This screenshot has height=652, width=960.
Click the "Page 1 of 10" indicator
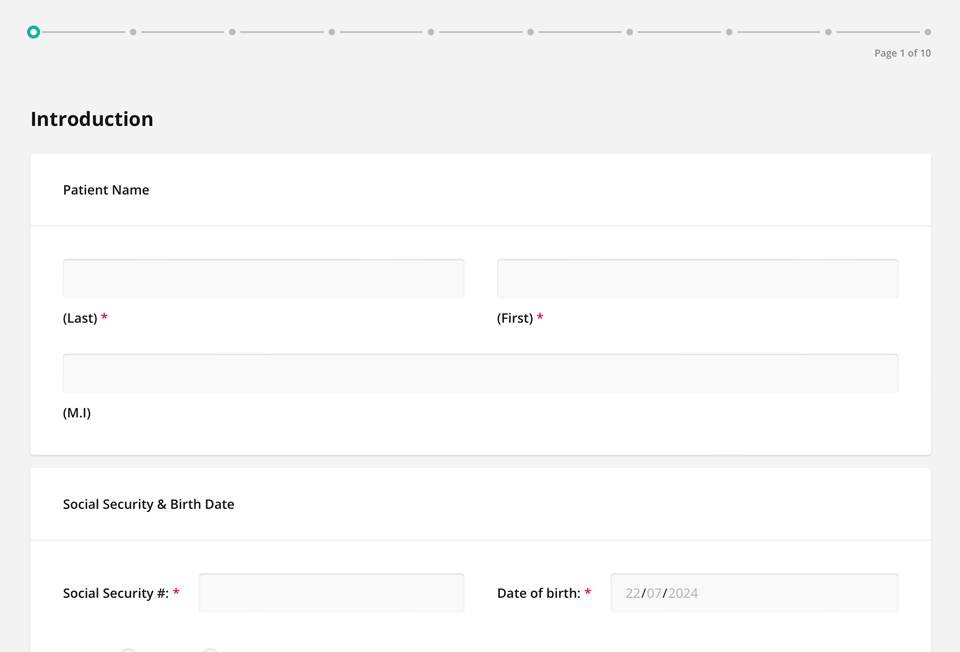[902, 53]
